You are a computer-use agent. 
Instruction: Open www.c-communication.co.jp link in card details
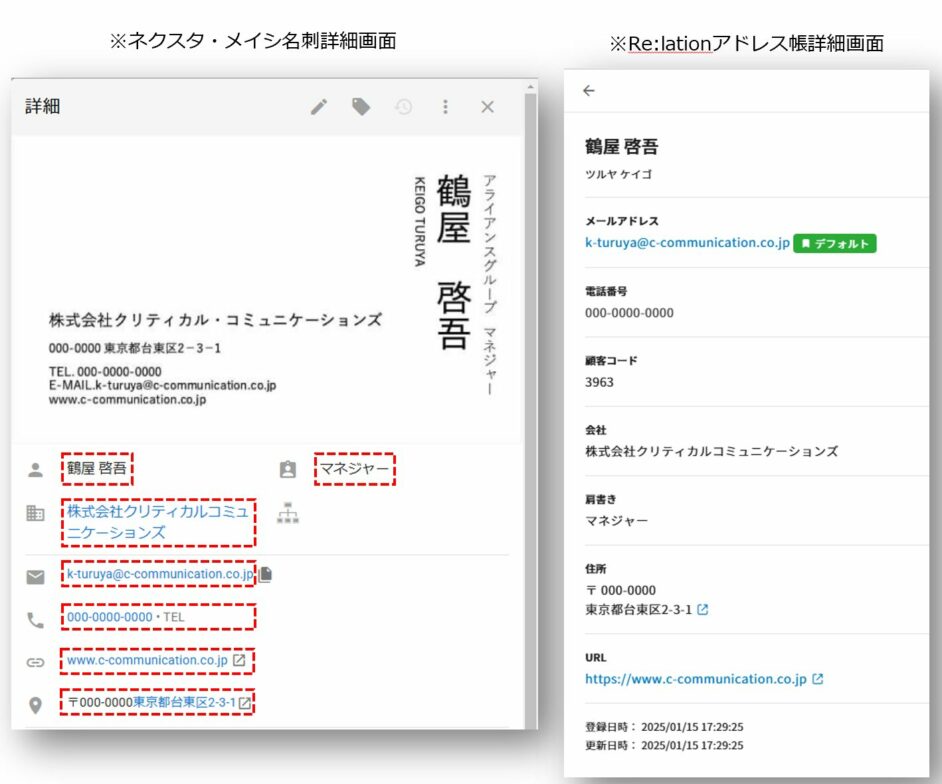pos(147,660)
